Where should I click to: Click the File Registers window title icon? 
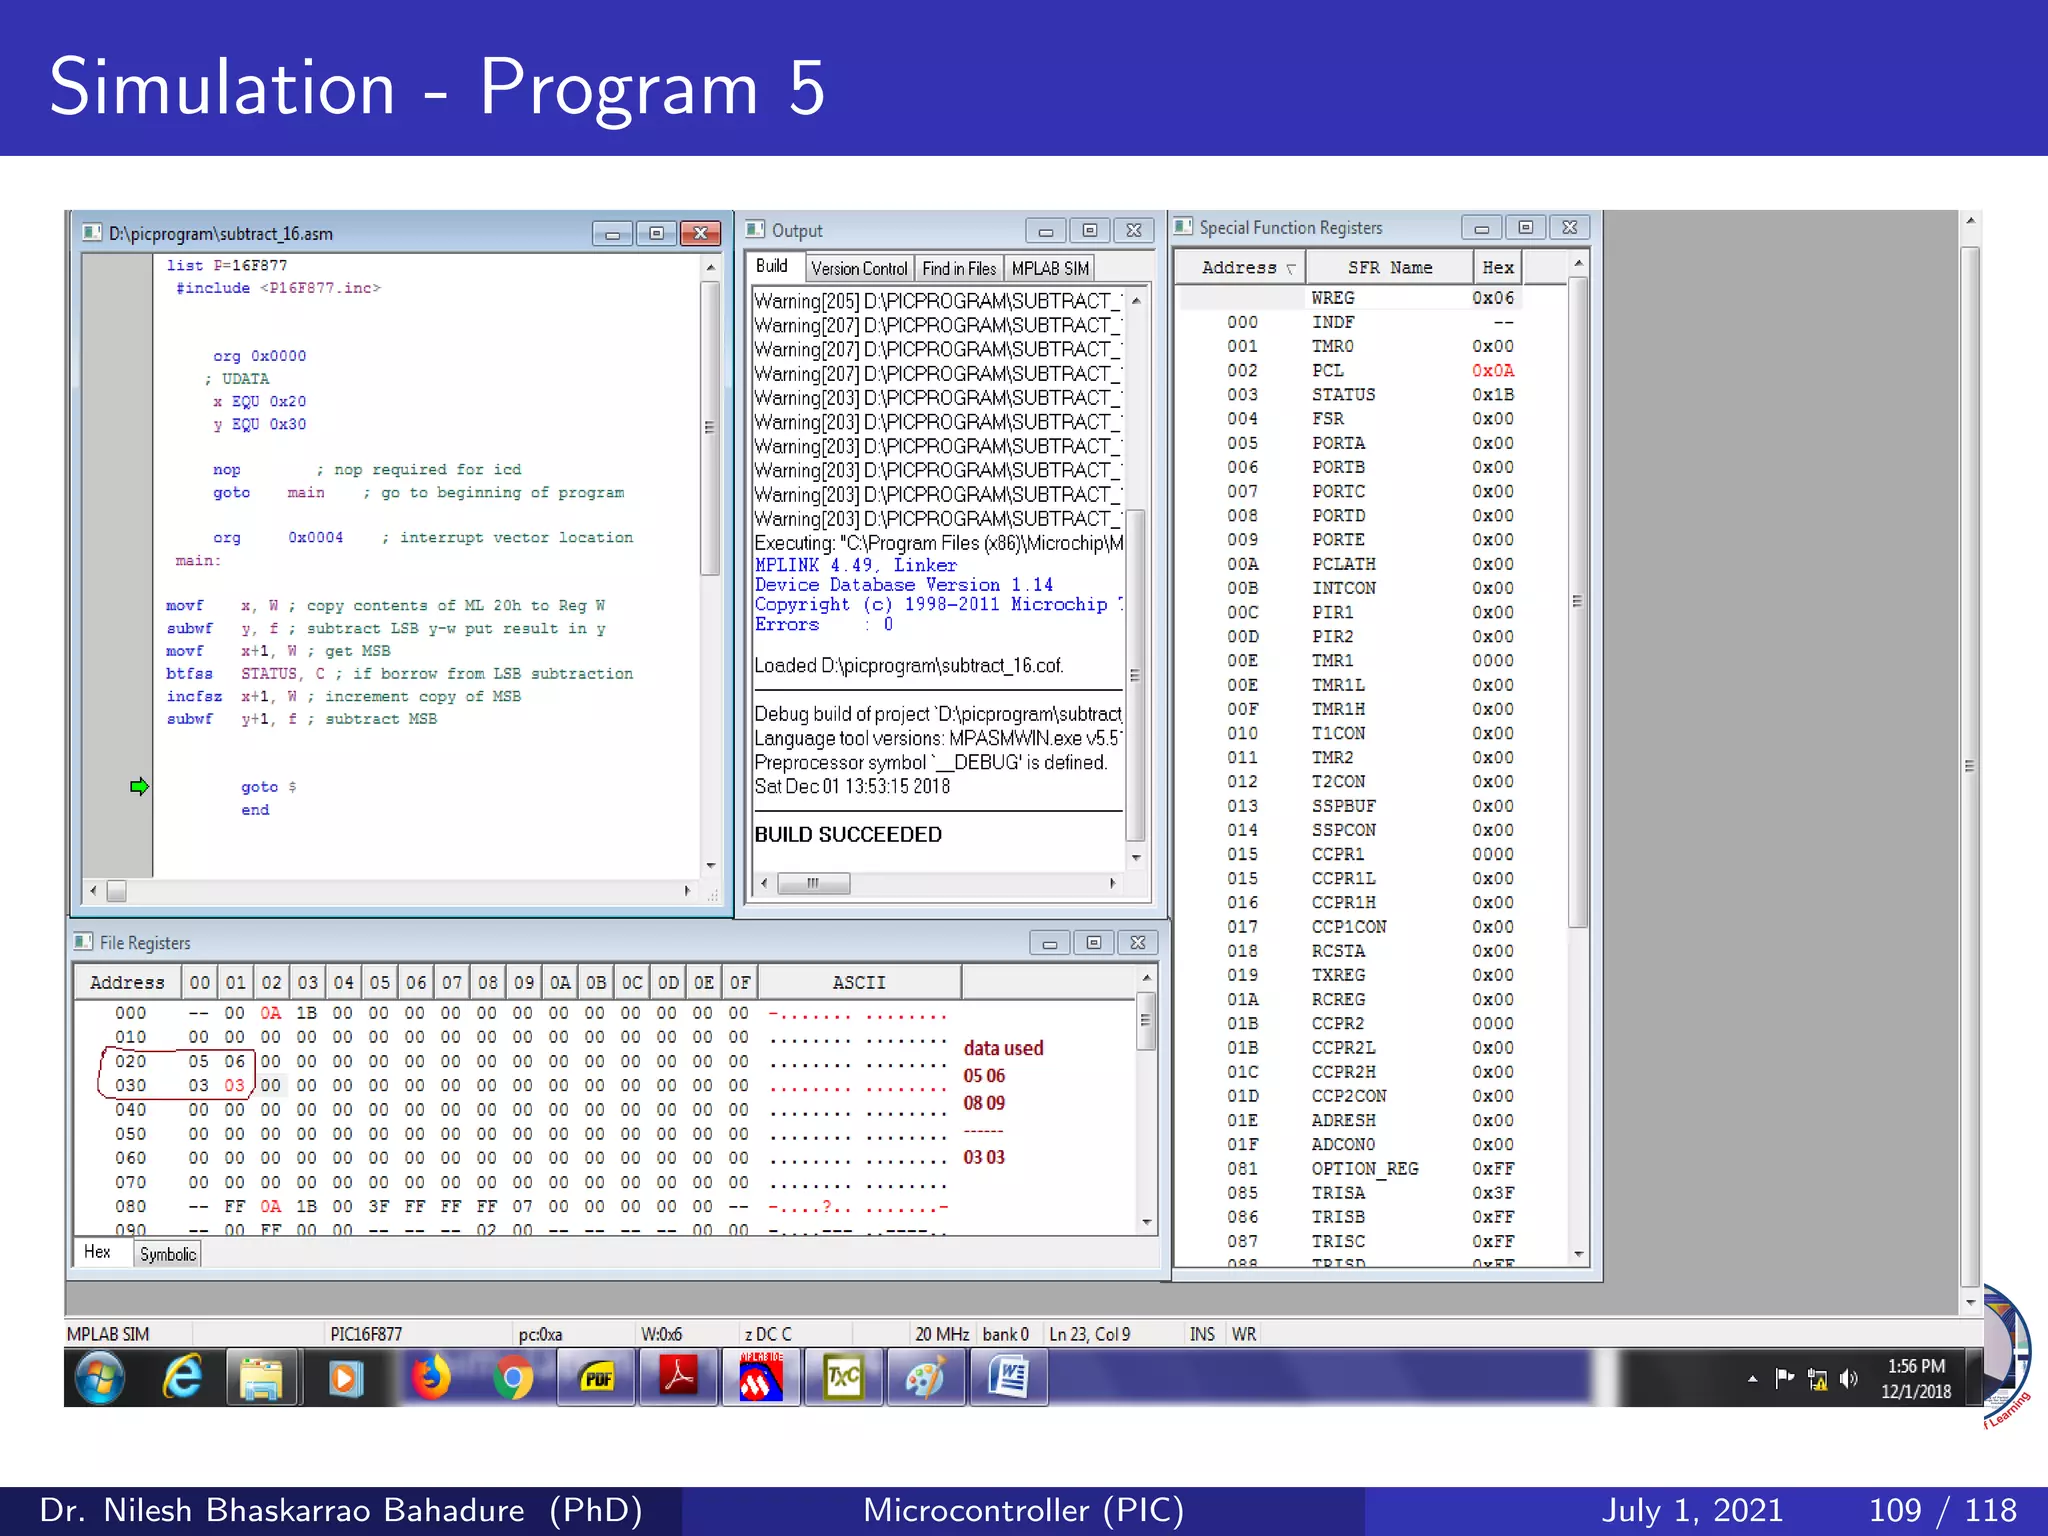(84, 942)
